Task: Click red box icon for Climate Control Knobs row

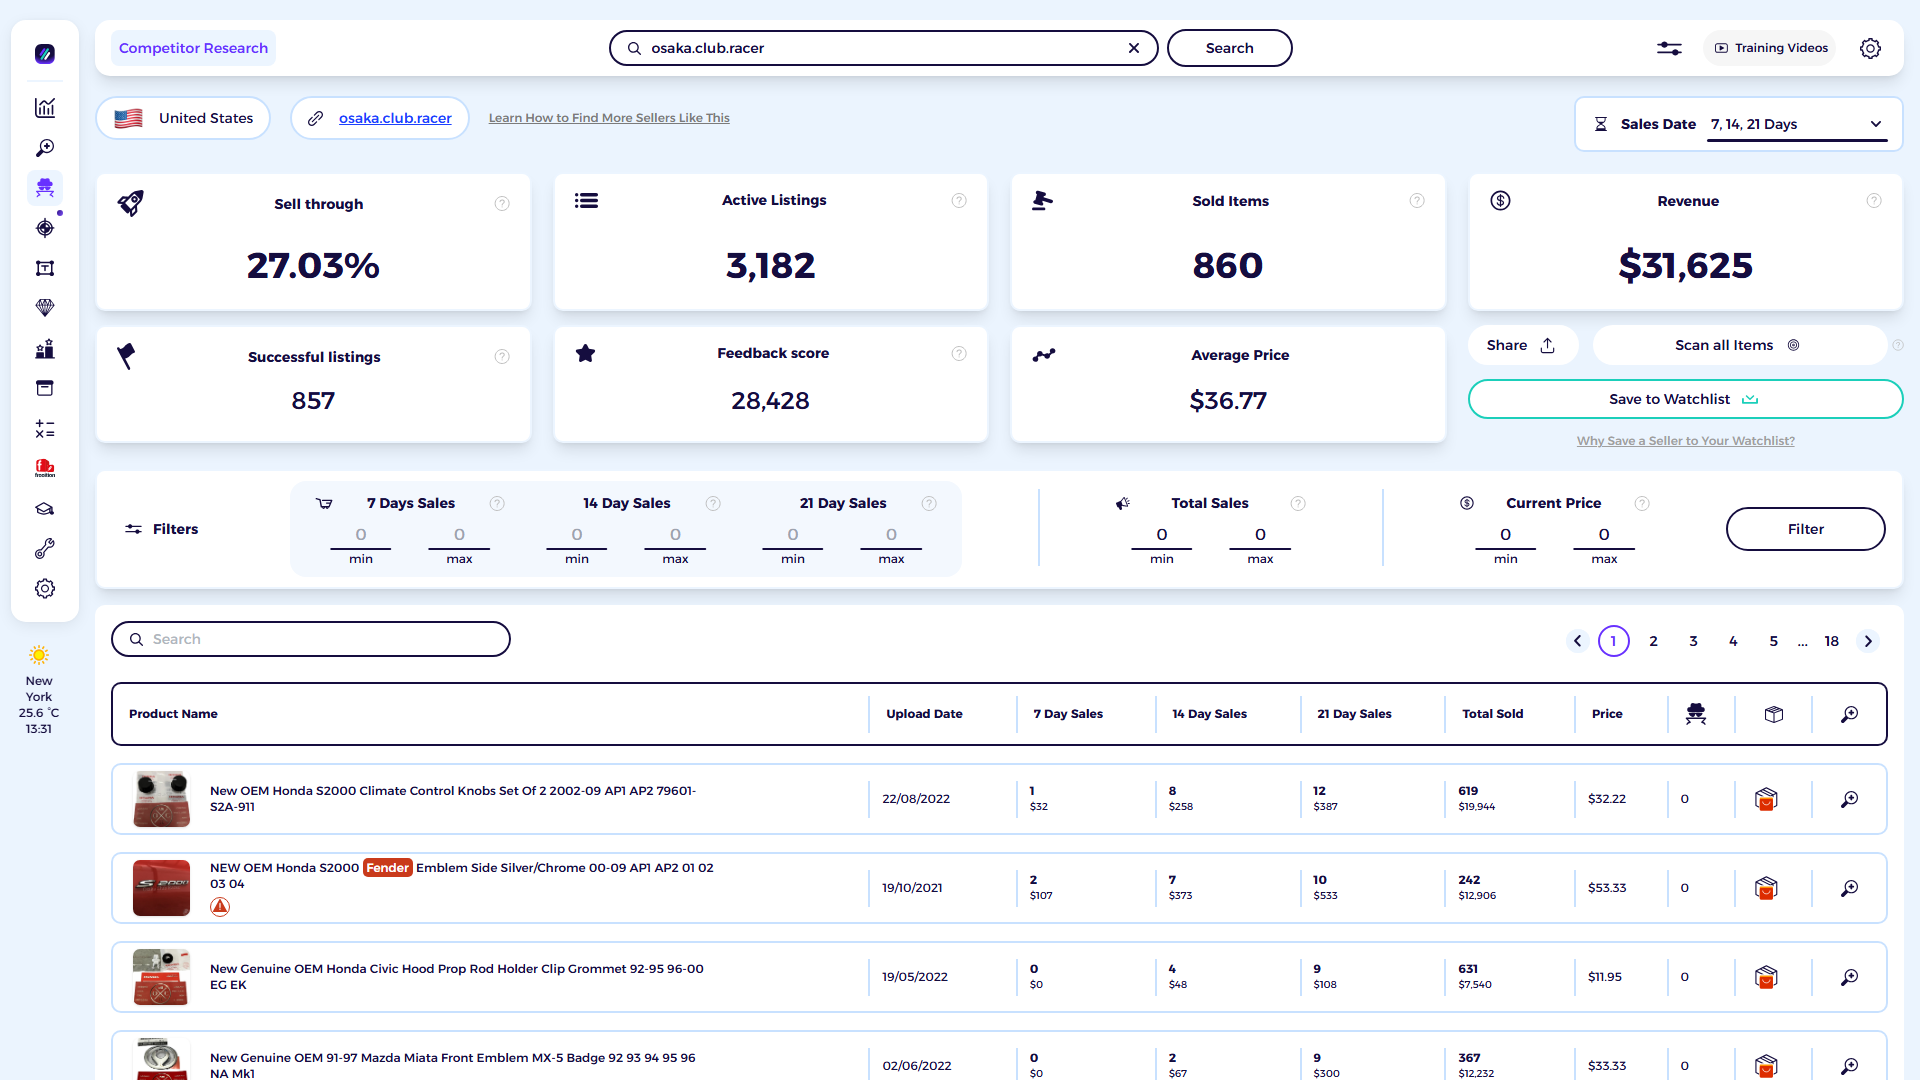Action: [1766, 799]
